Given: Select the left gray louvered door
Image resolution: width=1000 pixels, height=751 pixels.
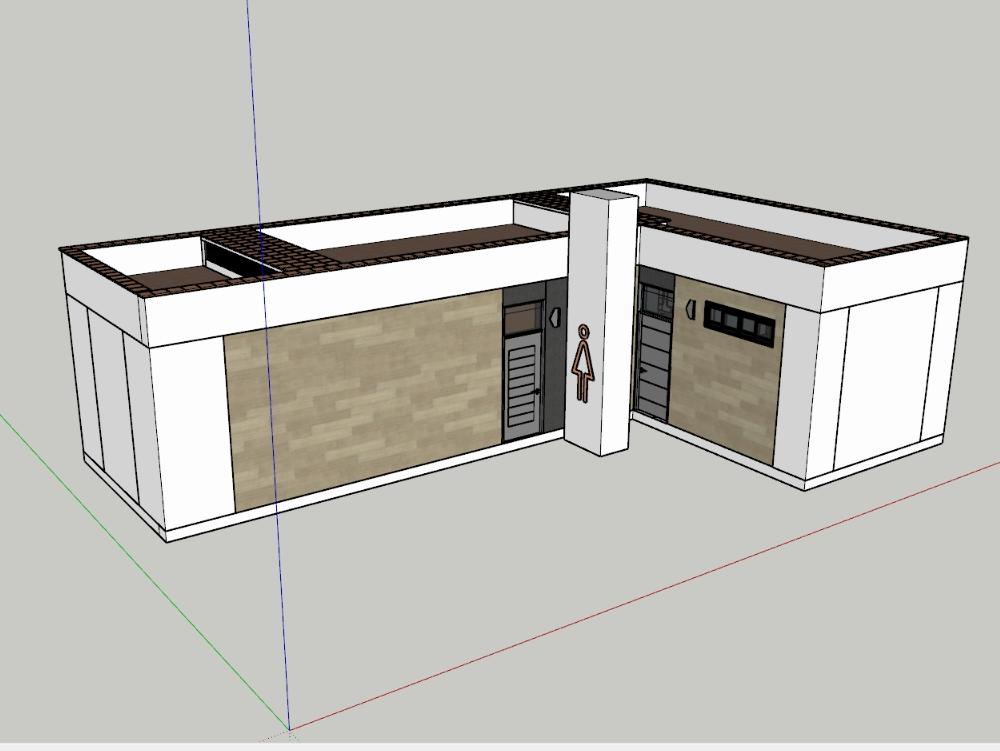Looking at the screenshot, I should click(522, 387).
